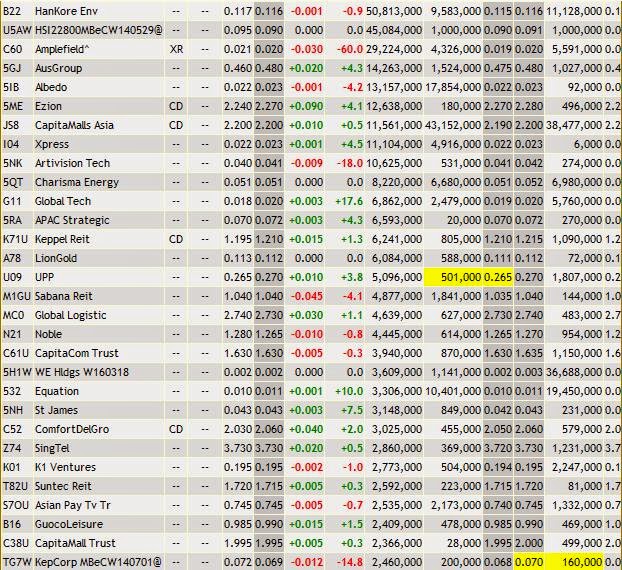Select the SingTel stock name
Image resolution: width=622 pixels, height=570 pixels.
tap(52, 448)
